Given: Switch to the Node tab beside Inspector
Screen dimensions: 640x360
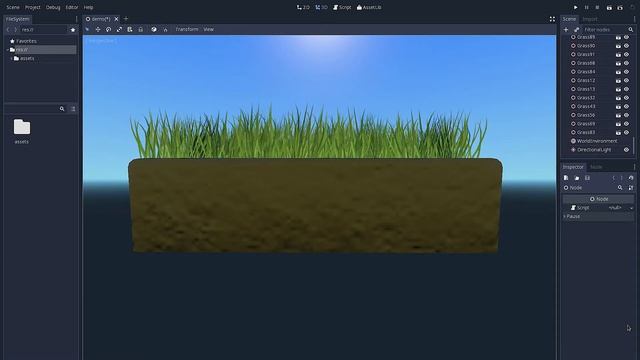Looking at the screenshot, I should click(x=596, y=167).
